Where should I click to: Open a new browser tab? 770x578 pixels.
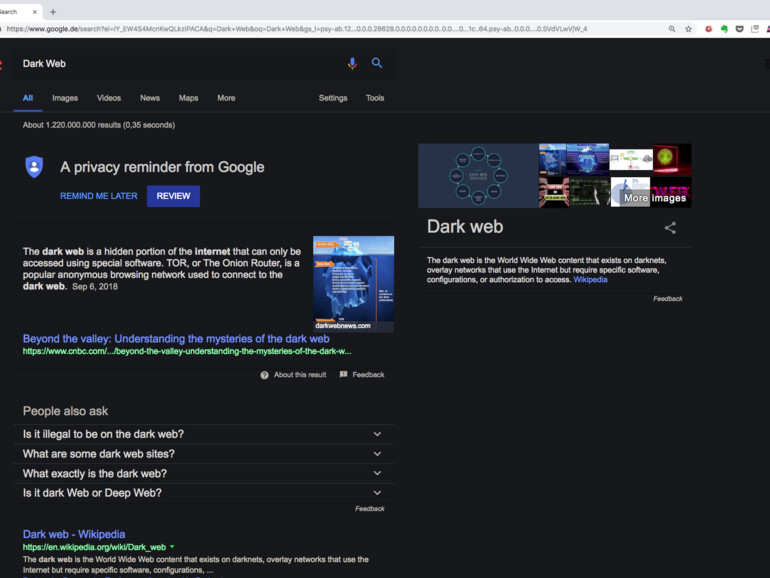(53, 12)
